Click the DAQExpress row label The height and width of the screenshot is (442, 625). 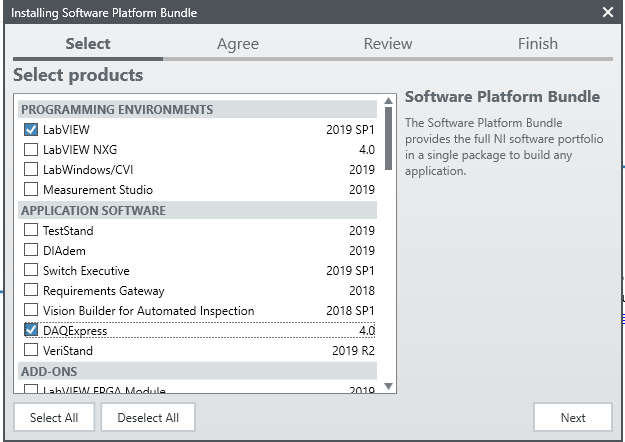(x=75, y=331)
